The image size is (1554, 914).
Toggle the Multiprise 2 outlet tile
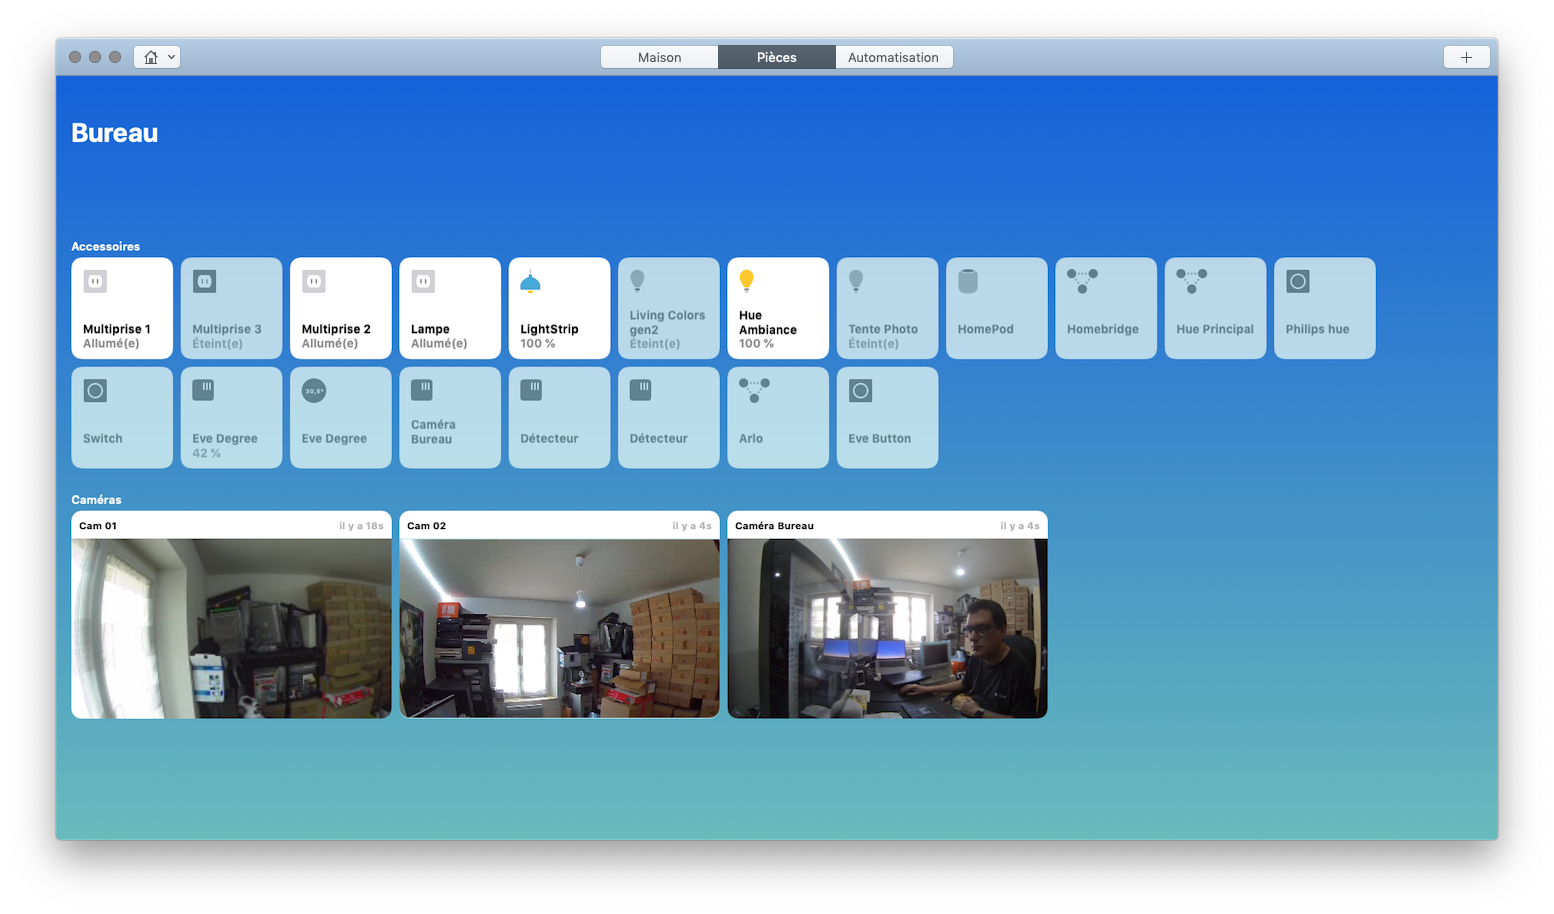[340, 308]
